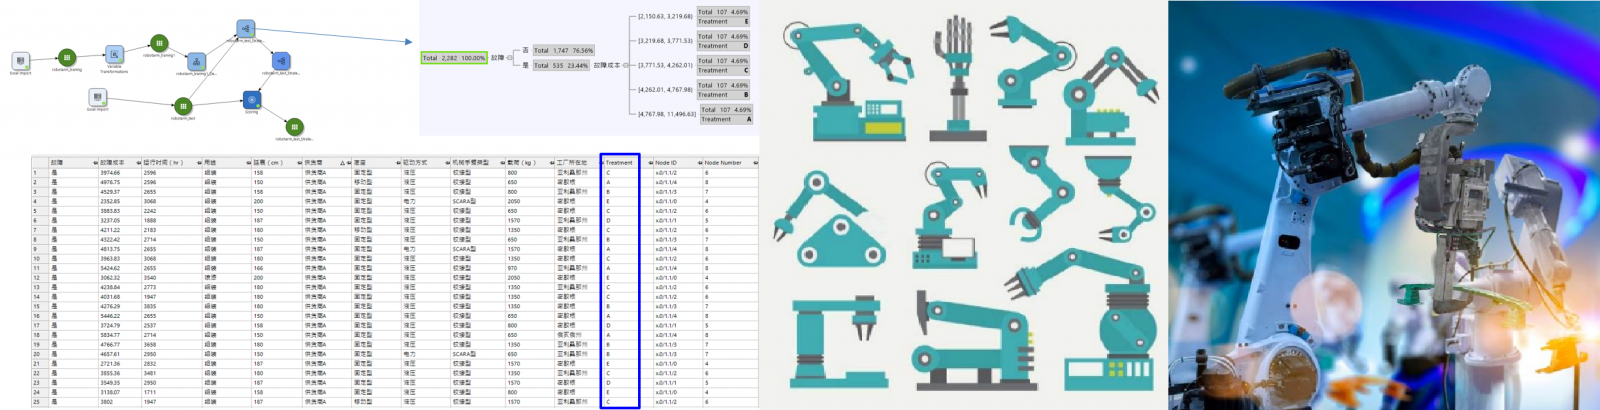Viewport: 1600px width, 410px height.
Task: Click the Treatment A leaf node
Action: tap(725, 114)
